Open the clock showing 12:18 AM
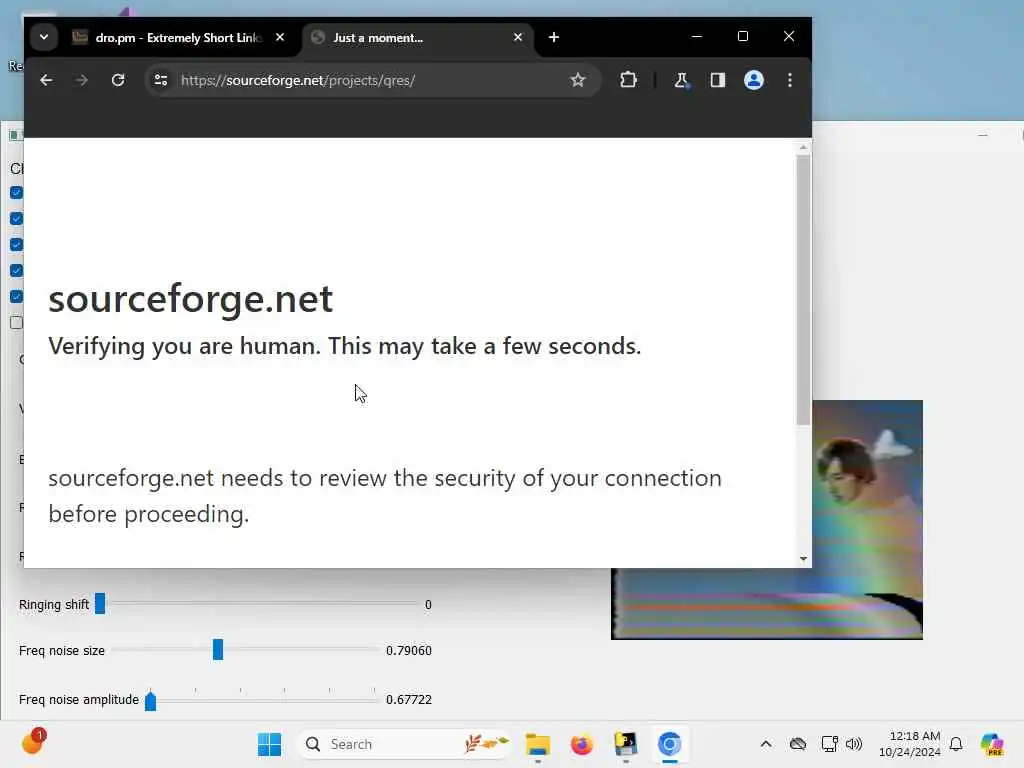This screenshot has height=768, width=1024. 910,744
